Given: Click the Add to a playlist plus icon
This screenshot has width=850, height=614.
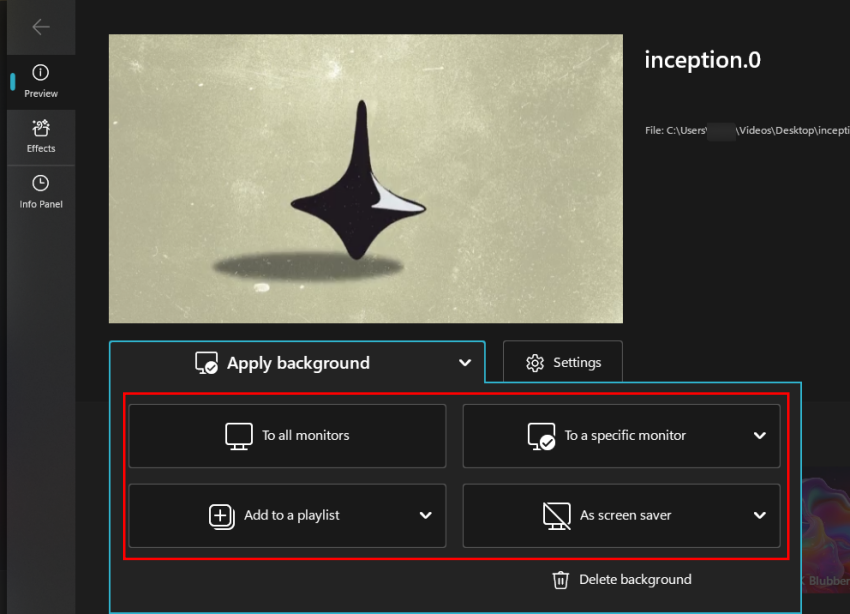Looking at the screenshot, I should tap(221, 516).
